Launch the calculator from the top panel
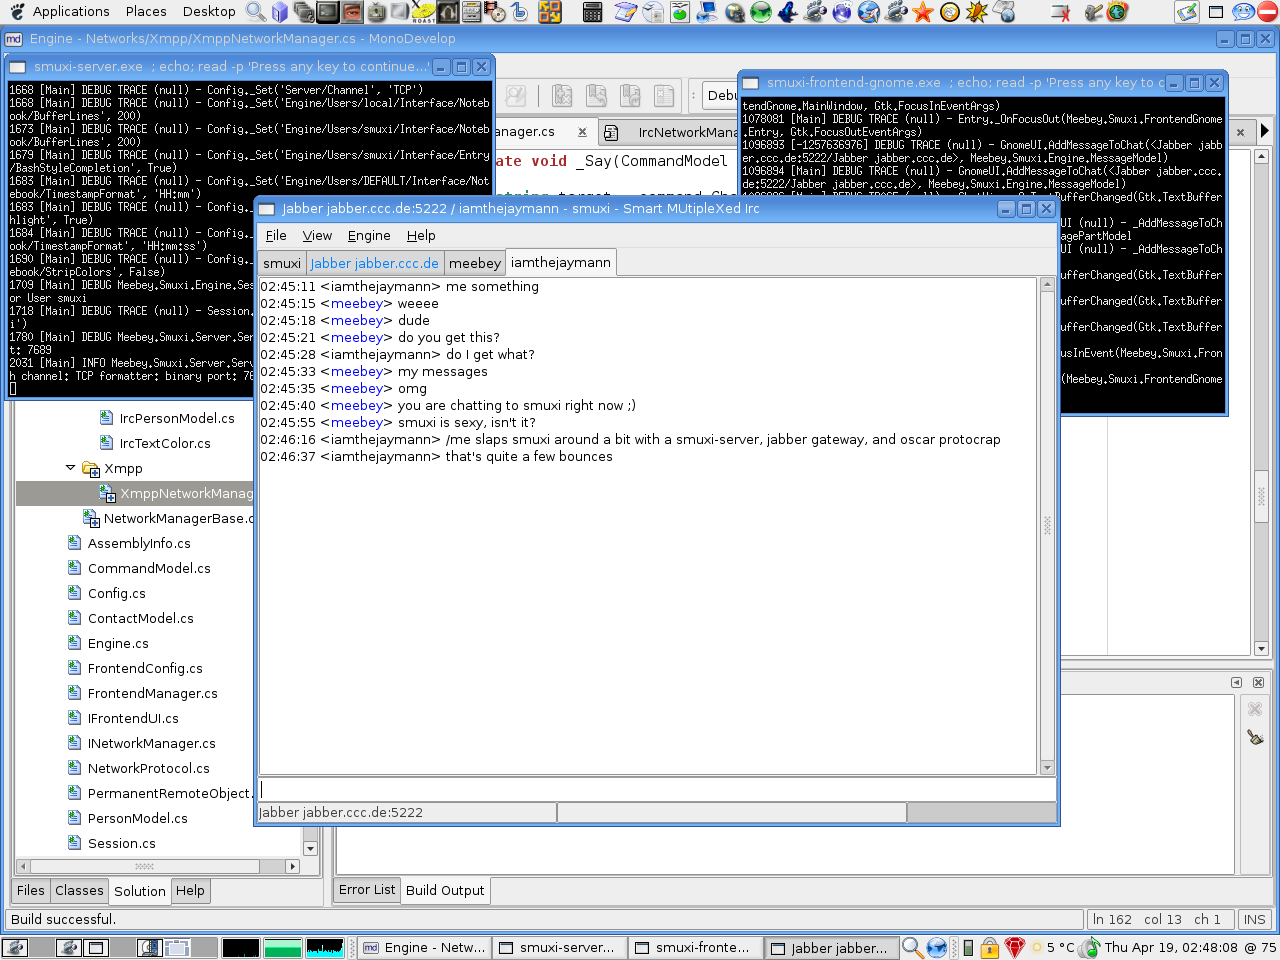The image size is (1280, 960). tap(592, 12)
